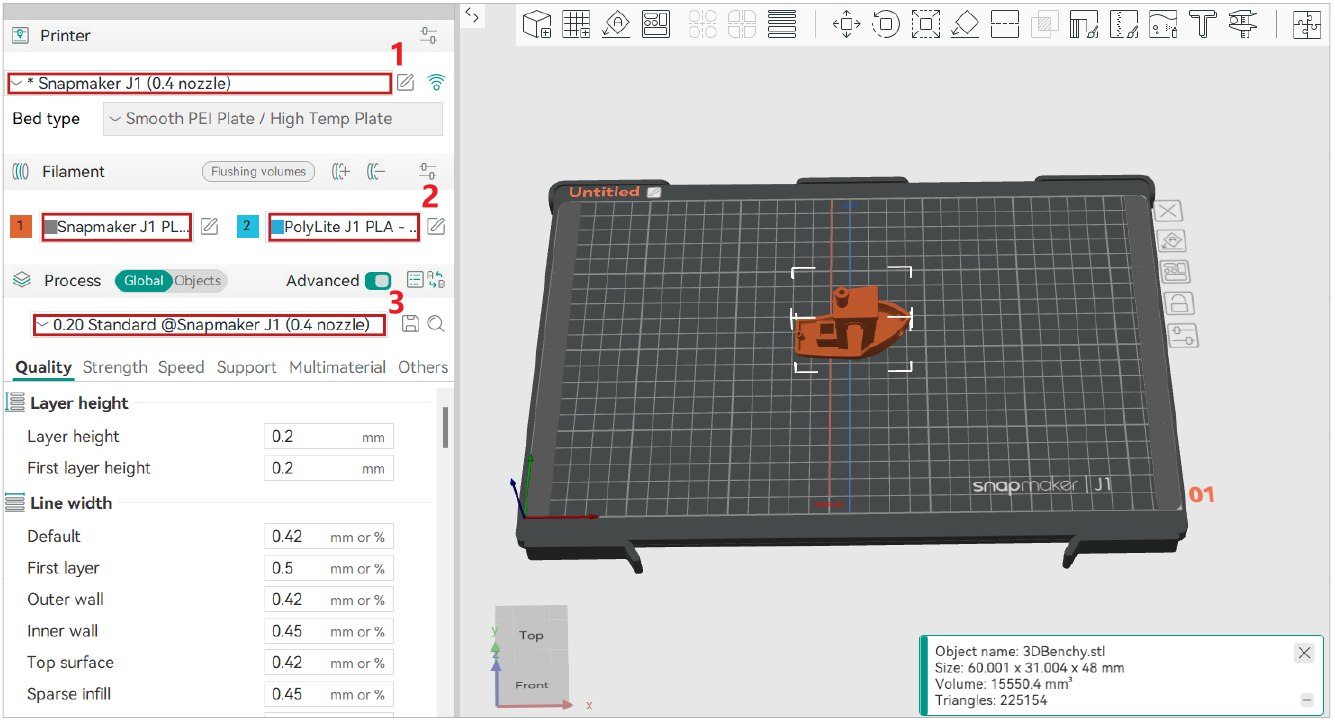Add a filament with the plus icon
Image resolution: width=1335 pixels, height=724 pixels.
[x=341, y=172]
